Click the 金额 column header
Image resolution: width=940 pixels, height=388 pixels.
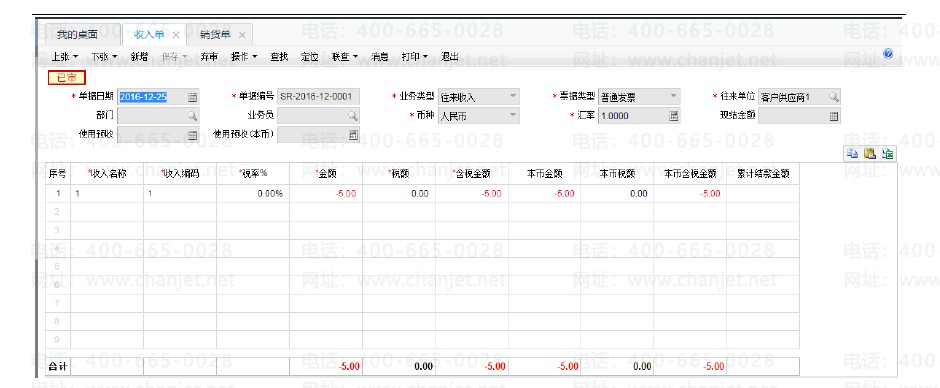click(326, 173)
